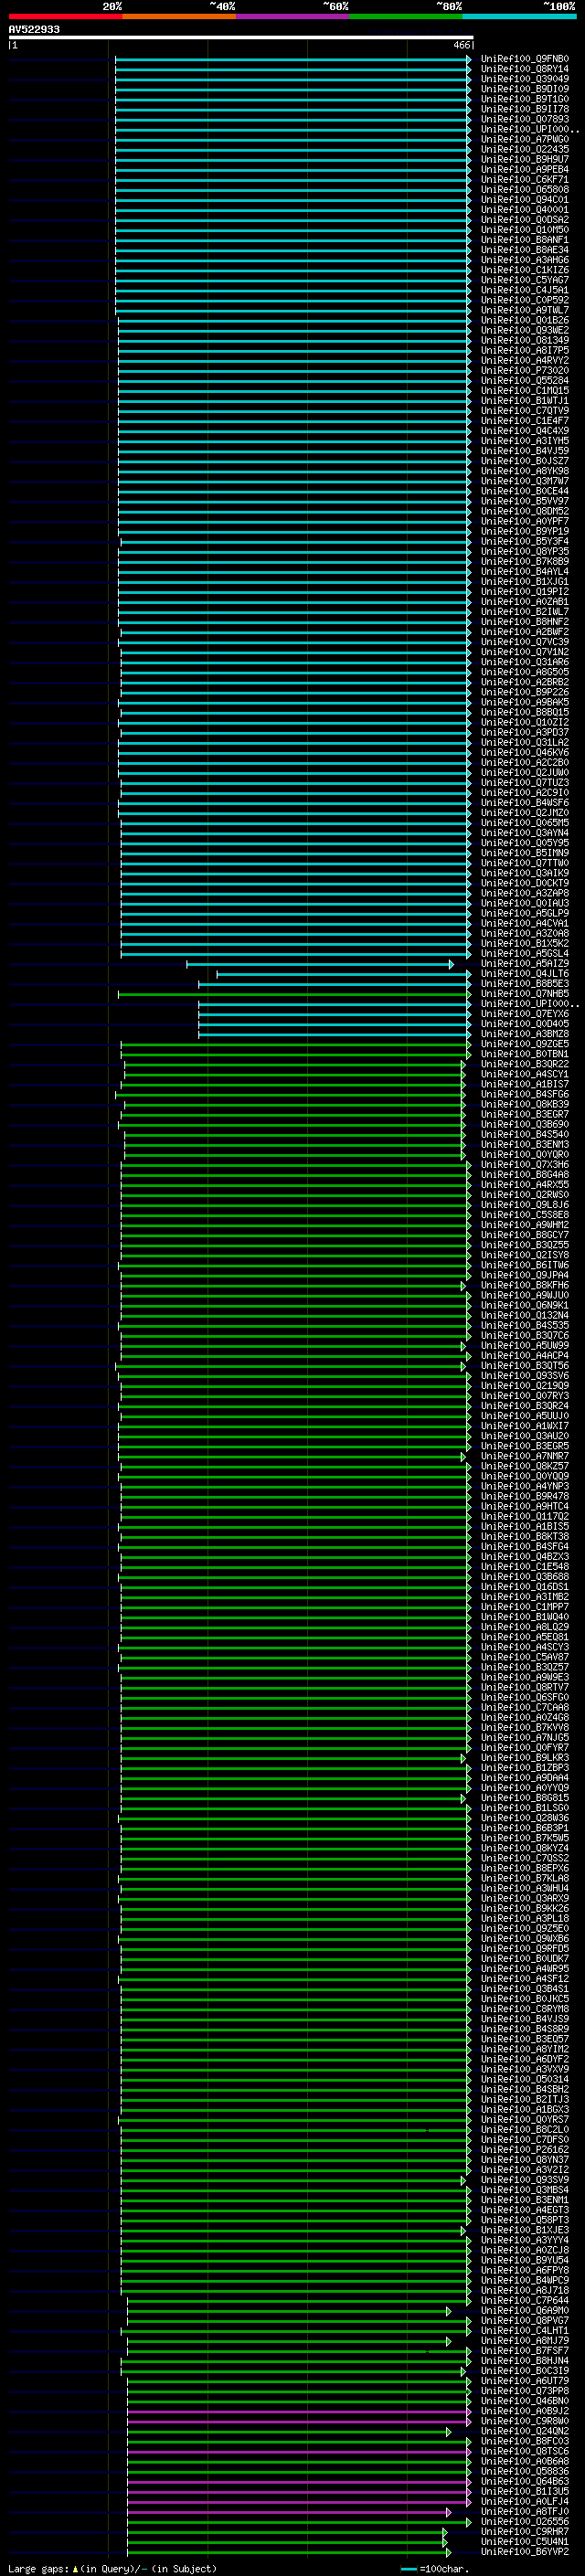Select hit label UniRef100_B0CE44
The width and height of the screenshot is (585, 2576).
tap(524, 491)
